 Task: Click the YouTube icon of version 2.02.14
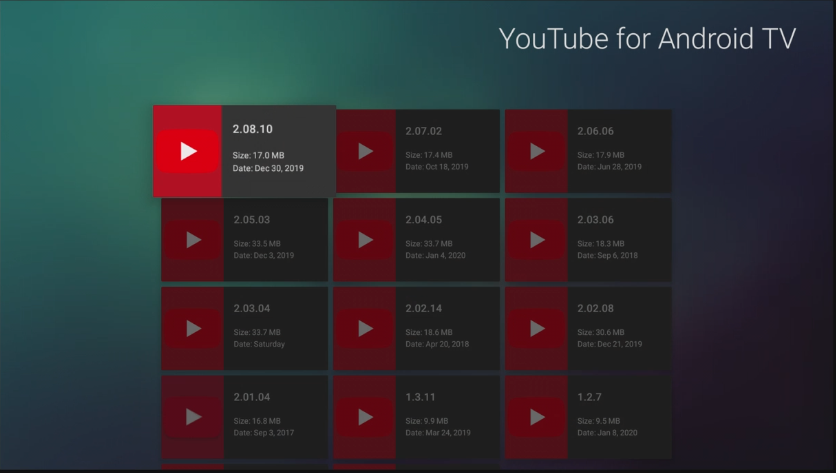tap(365, 328)
